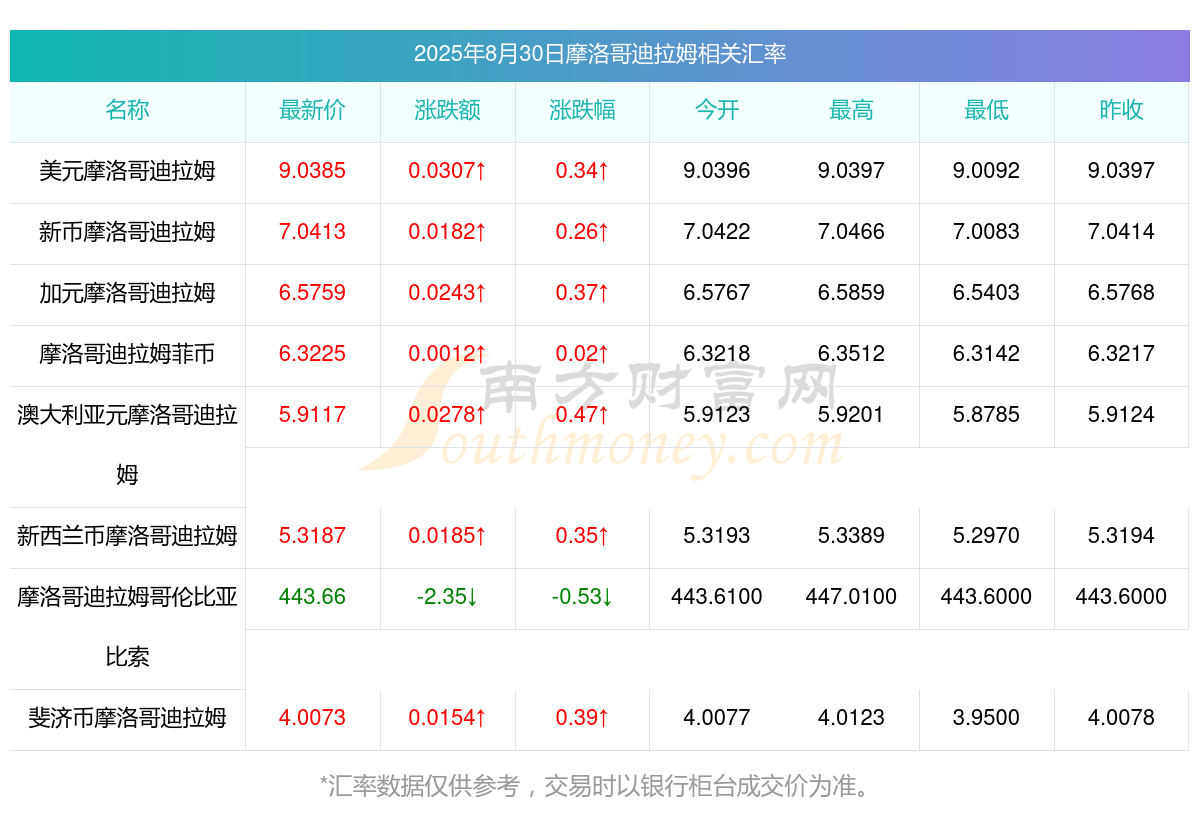Select the 涨跌额 column header
This screenshot has height=817, width=1200.
point(448,110)
